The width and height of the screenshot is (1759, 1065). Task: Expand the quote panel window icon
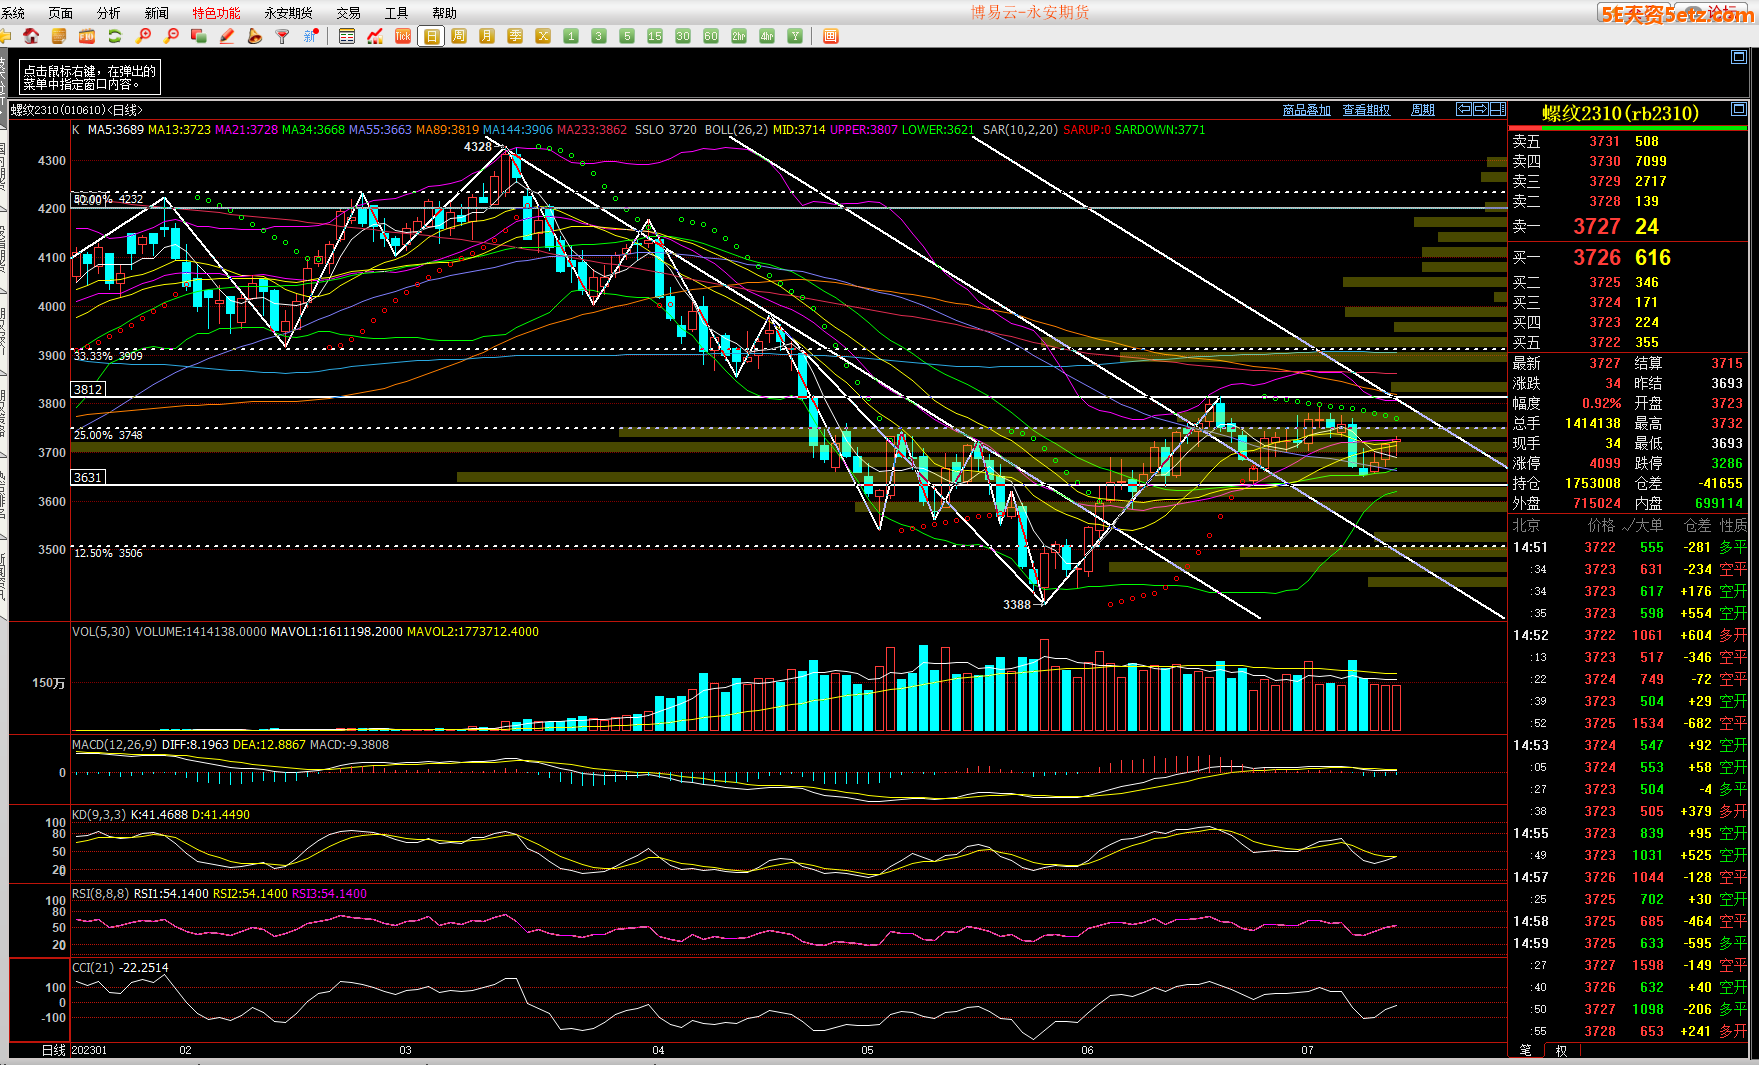1739,109
